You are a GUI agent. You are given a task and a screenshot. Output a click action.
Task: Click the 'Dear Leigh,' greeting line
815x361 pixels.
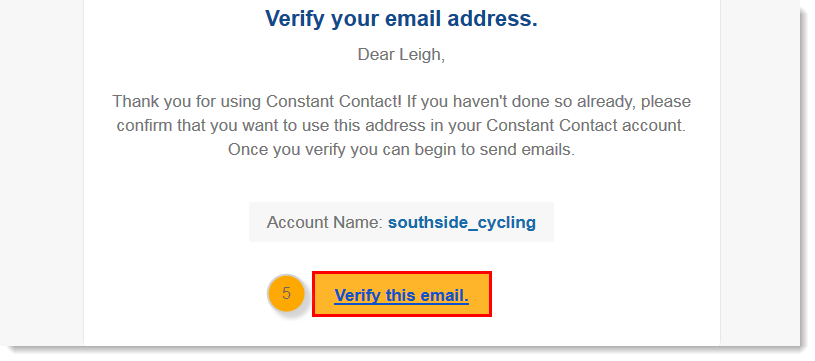[401, 55]
